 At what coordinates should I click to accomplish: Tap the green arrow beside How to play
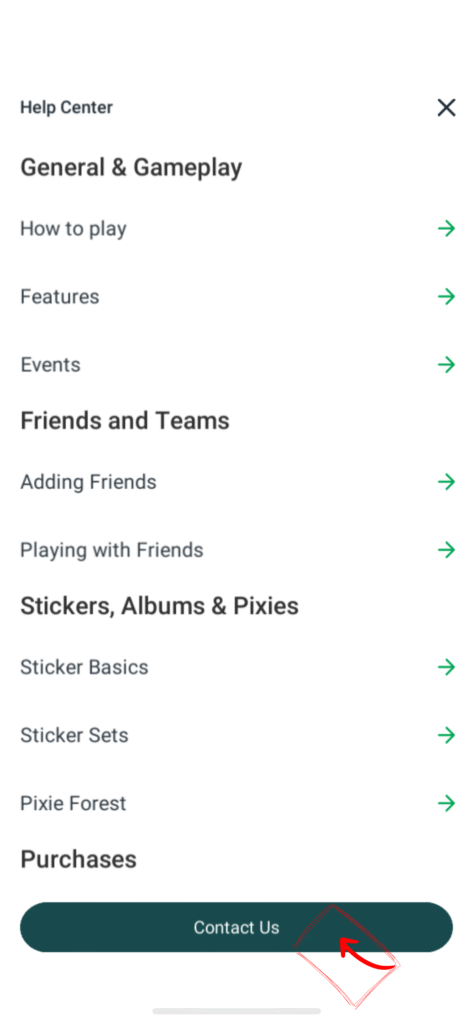[x=446, y=229]
